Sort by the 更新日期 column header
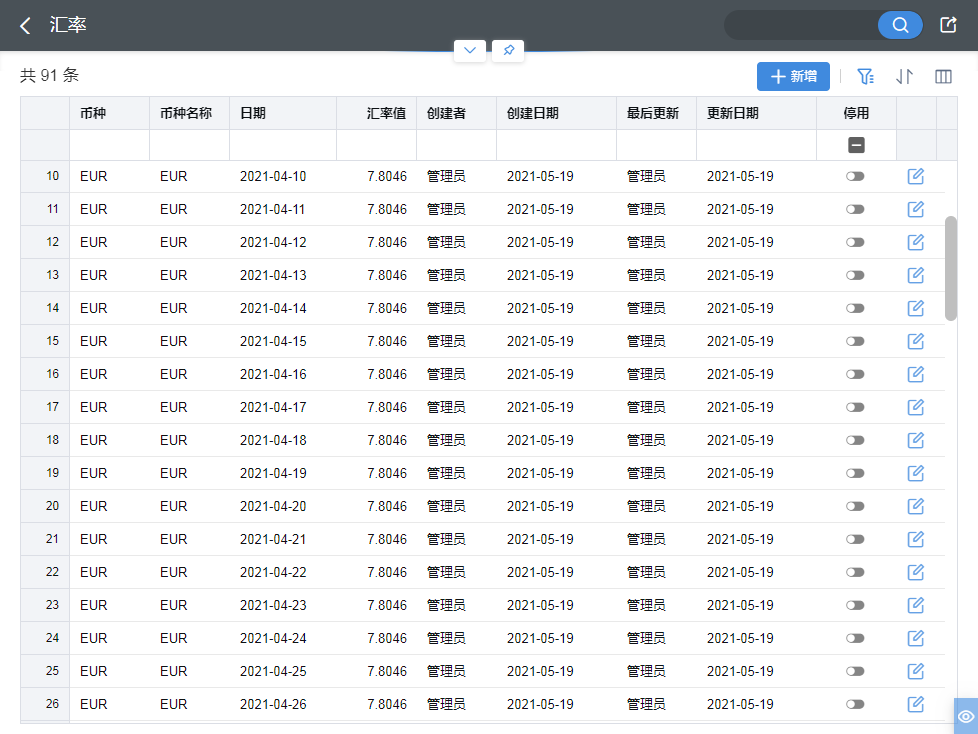The image size is (978, 734). 757,113
